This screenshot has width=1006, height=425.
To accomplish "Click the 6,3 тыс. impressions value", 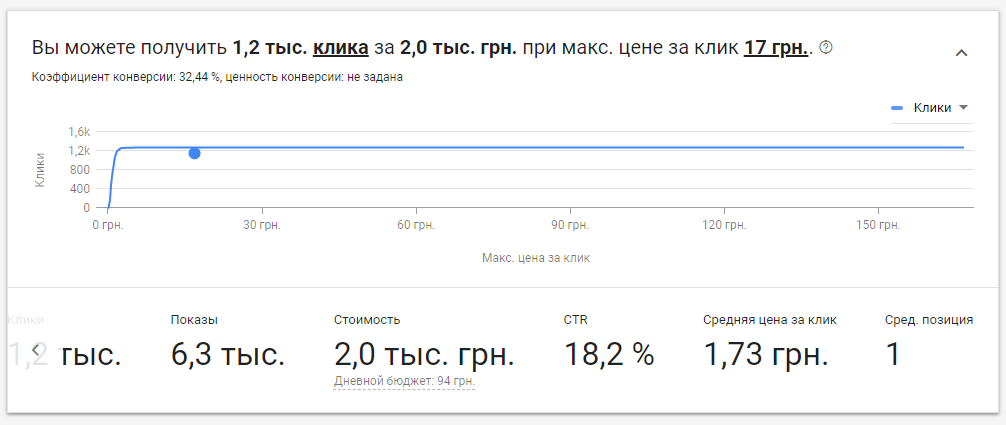I will coord(228,354).
